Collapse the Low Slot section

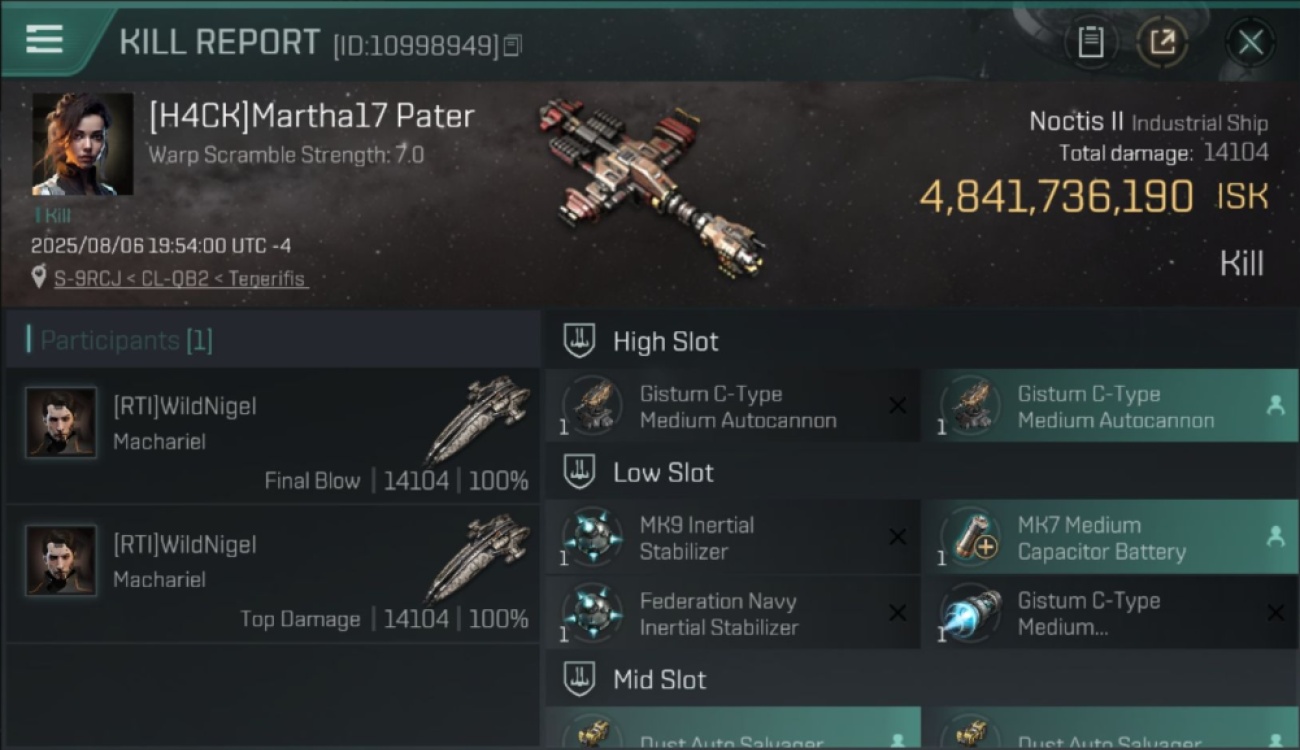click(x=580, y=472)
